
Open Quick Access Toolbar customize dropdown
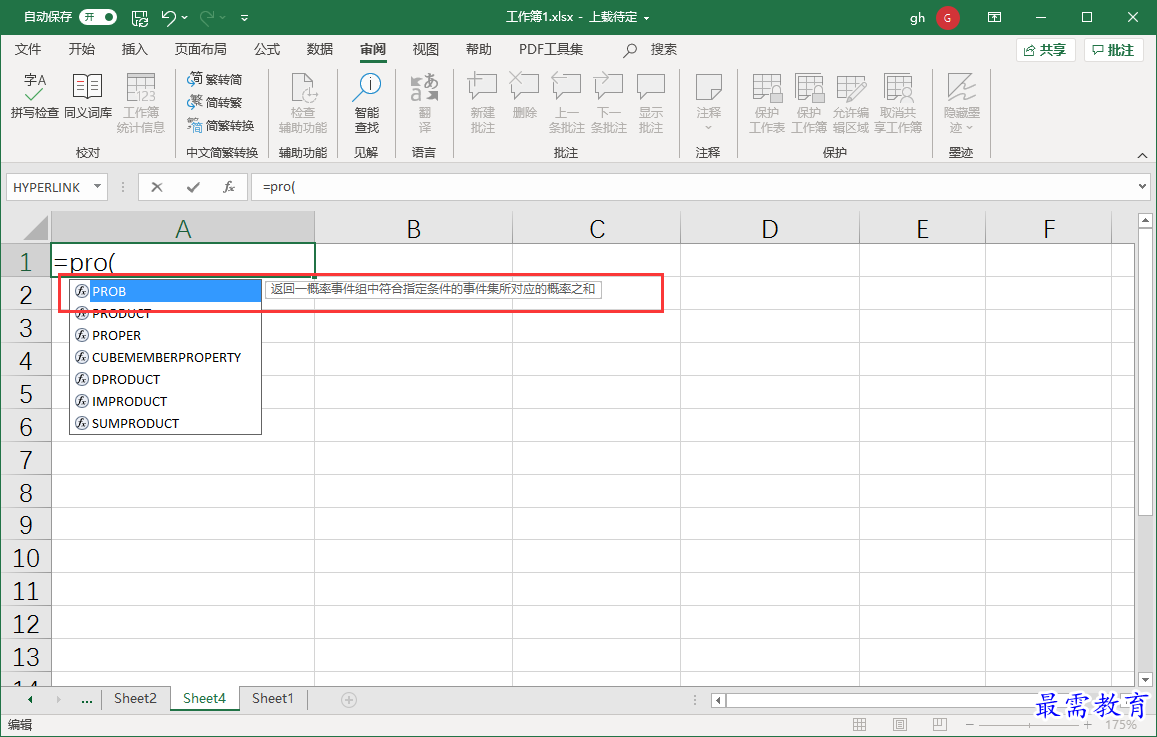pos(244,18)
